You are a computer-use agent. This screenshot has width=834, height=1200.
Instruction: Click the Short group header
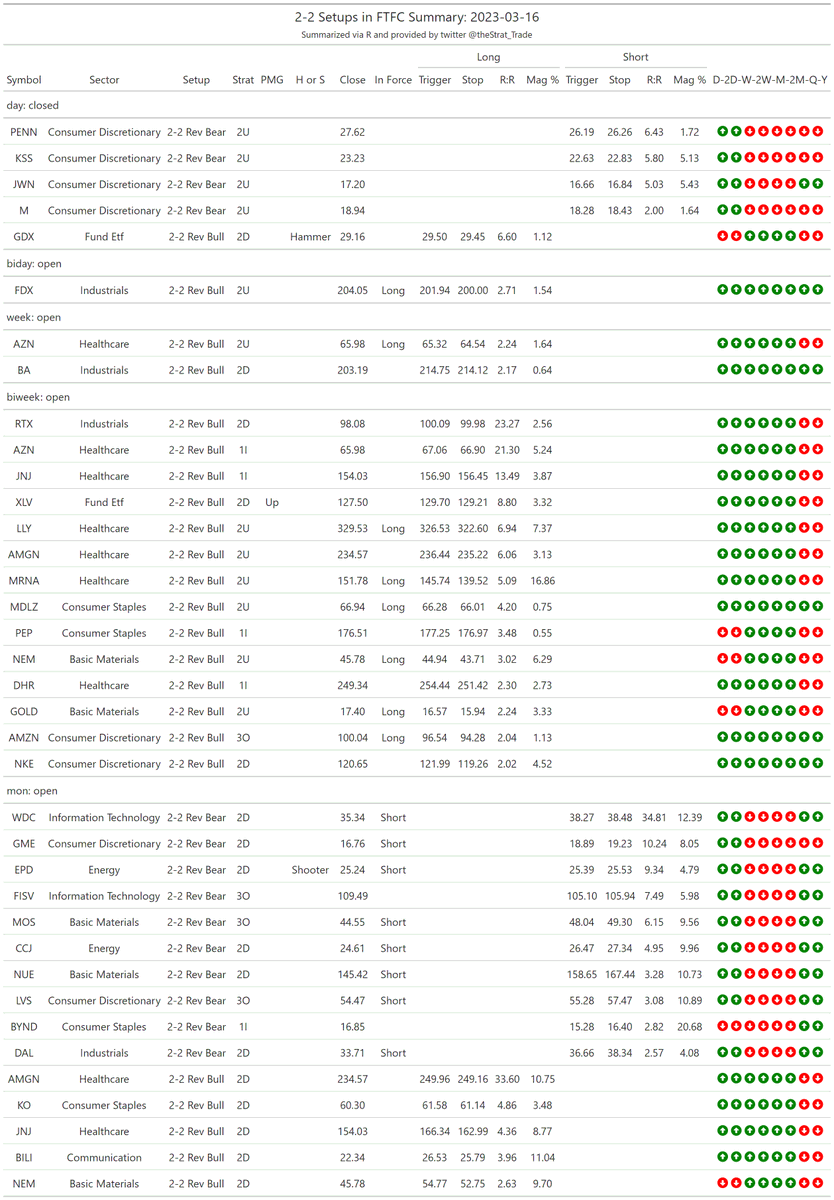[635, 57]
